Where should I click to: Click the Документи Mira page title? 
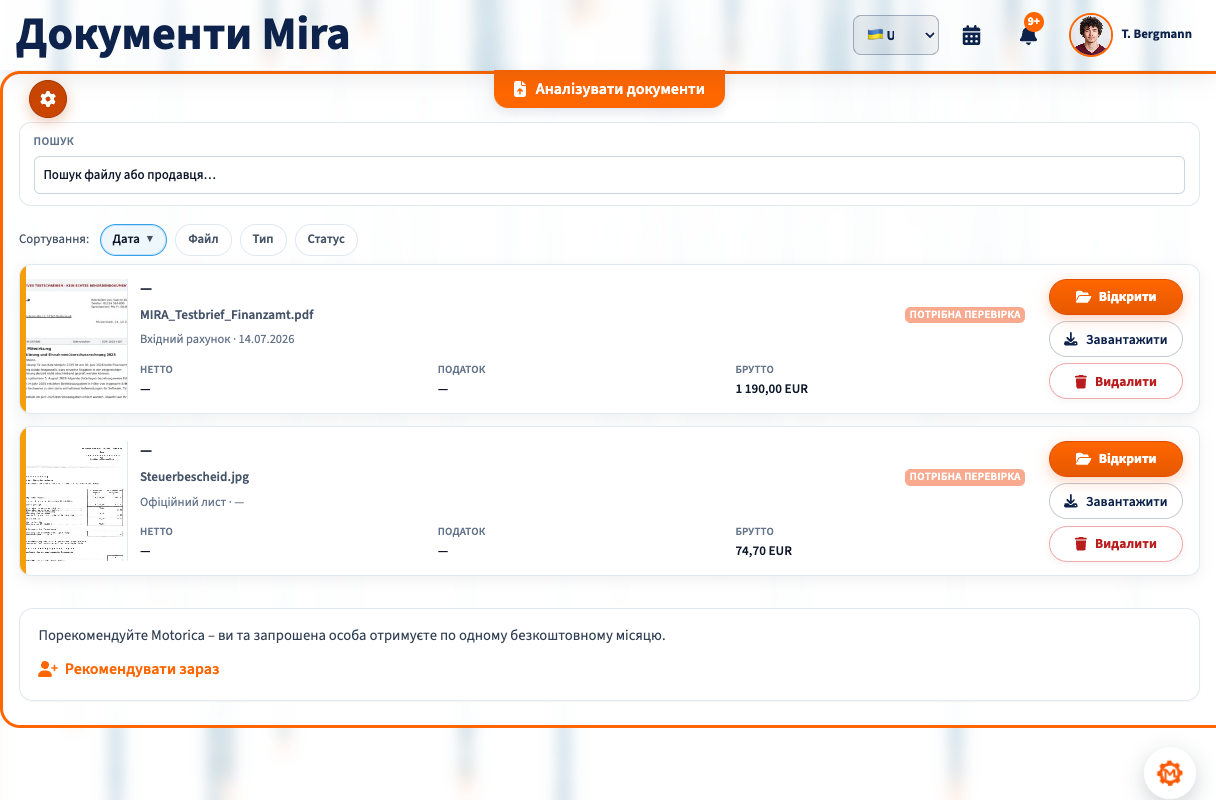tap(183, 35)
